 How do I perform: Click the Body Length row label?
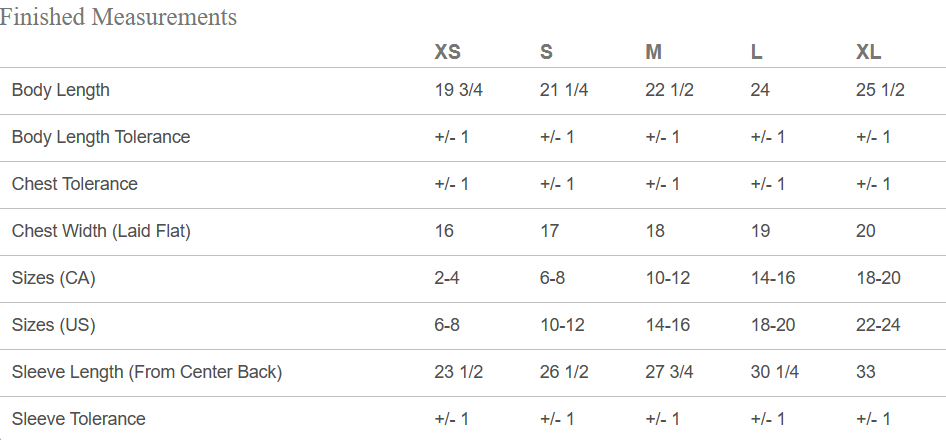[x=61, y=91]
